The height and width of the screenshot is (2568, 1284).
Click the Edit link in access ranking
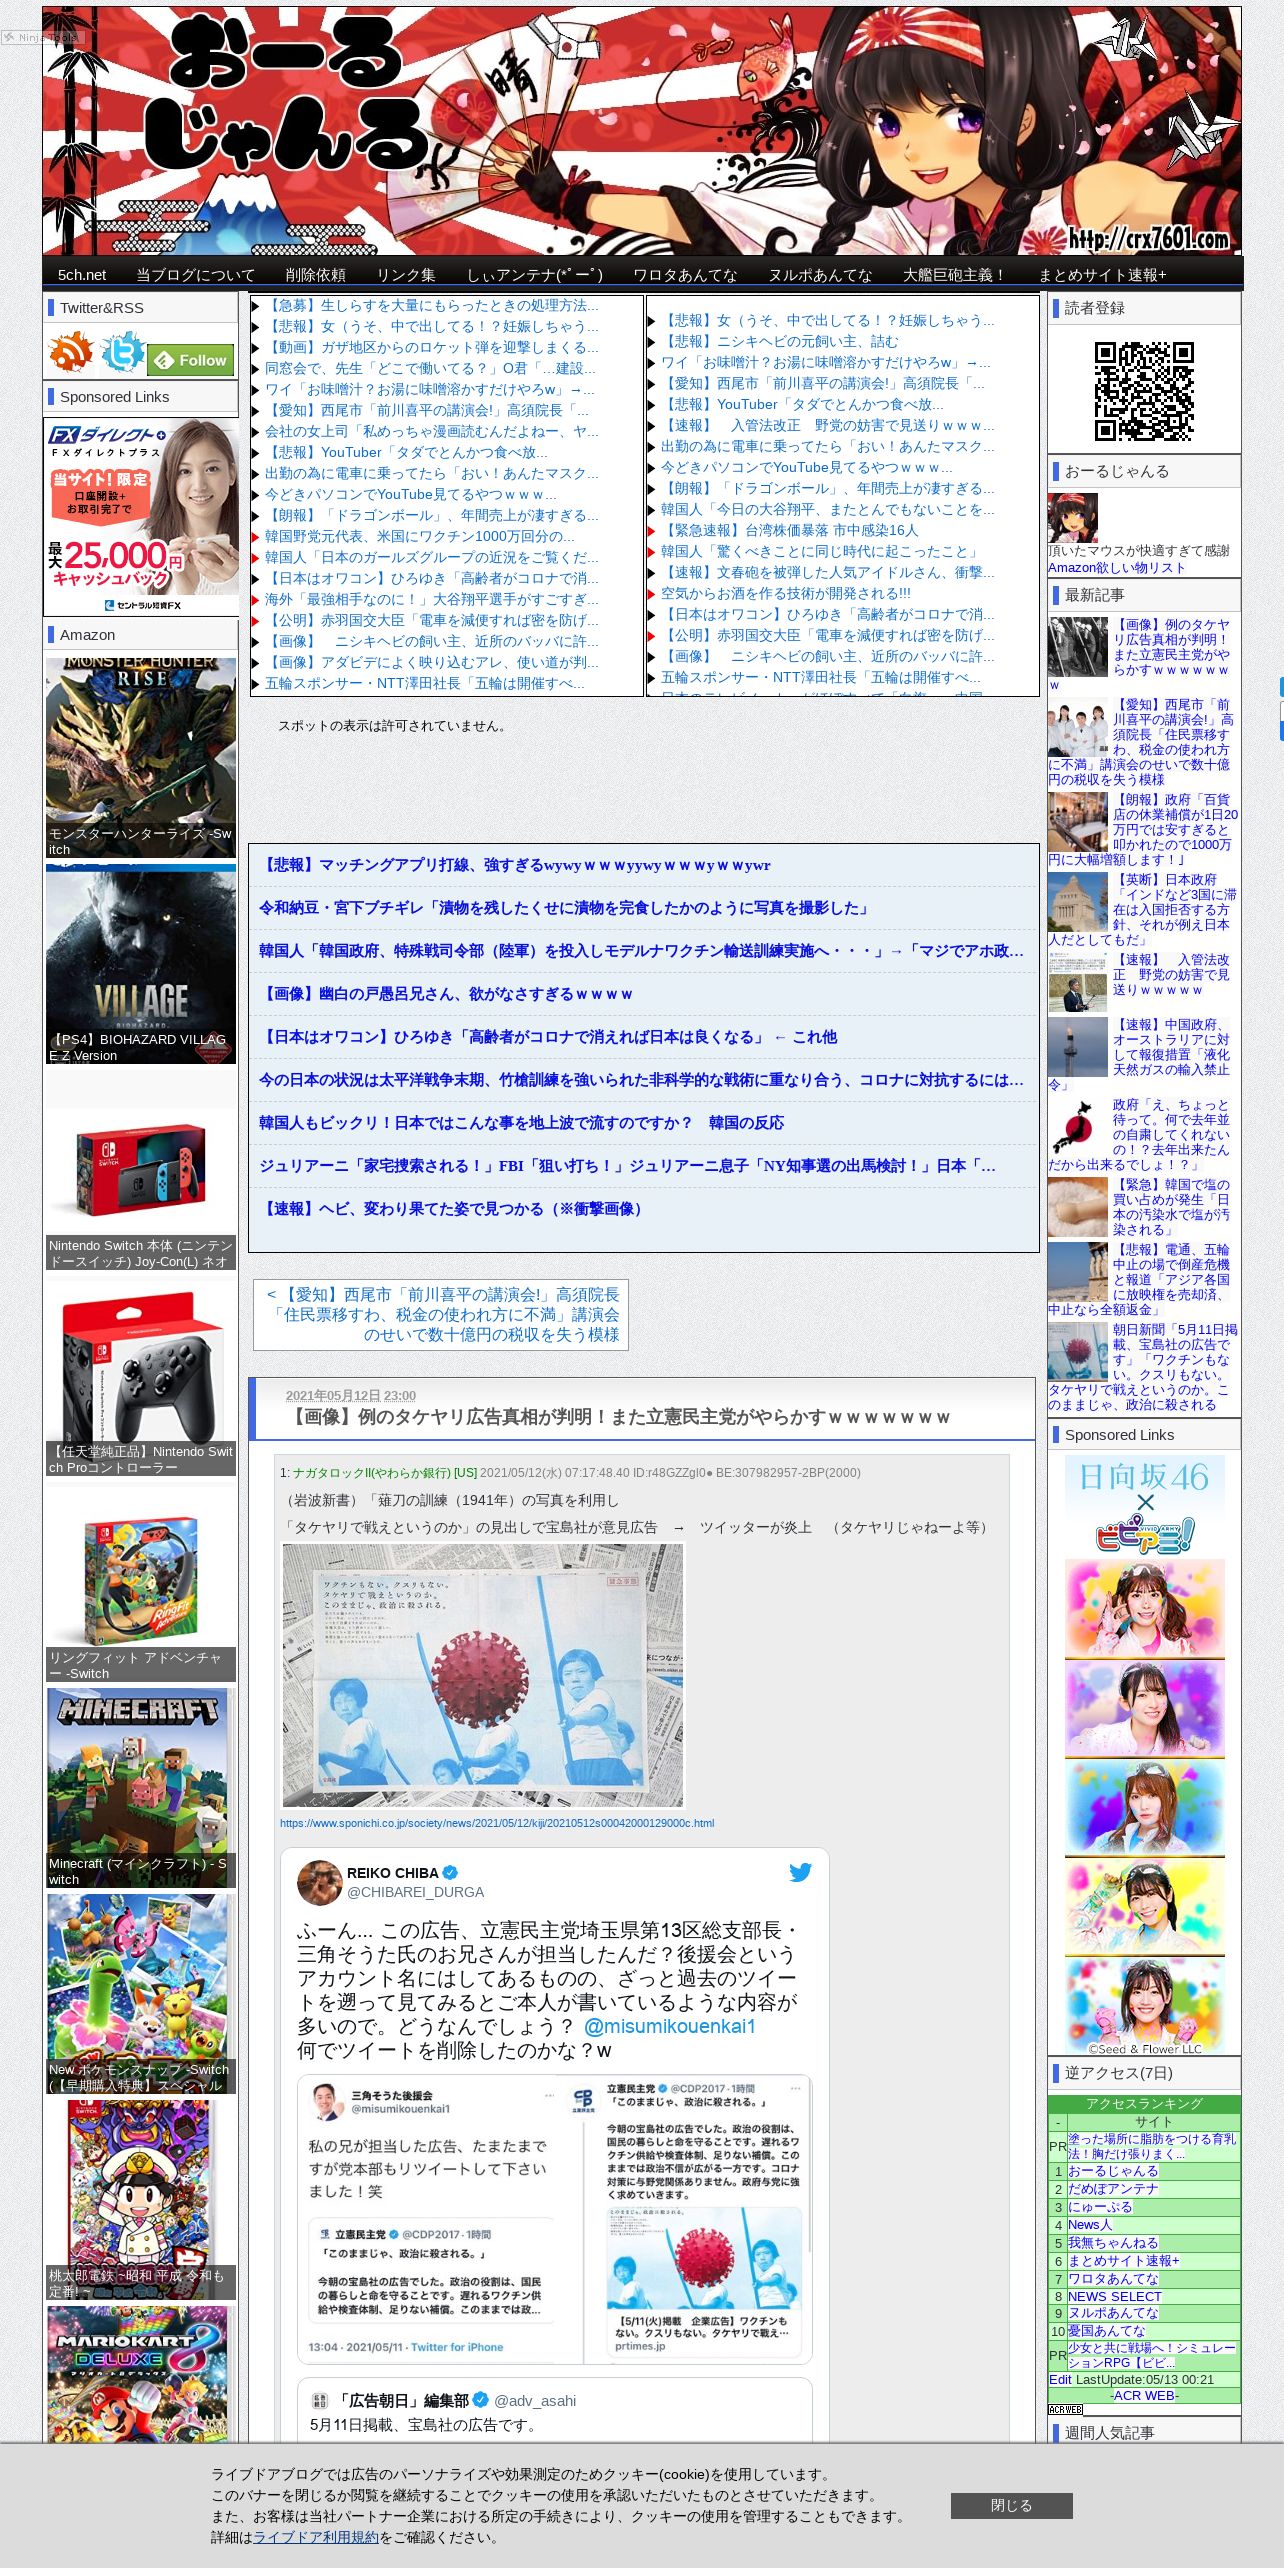point(1060,2380)
